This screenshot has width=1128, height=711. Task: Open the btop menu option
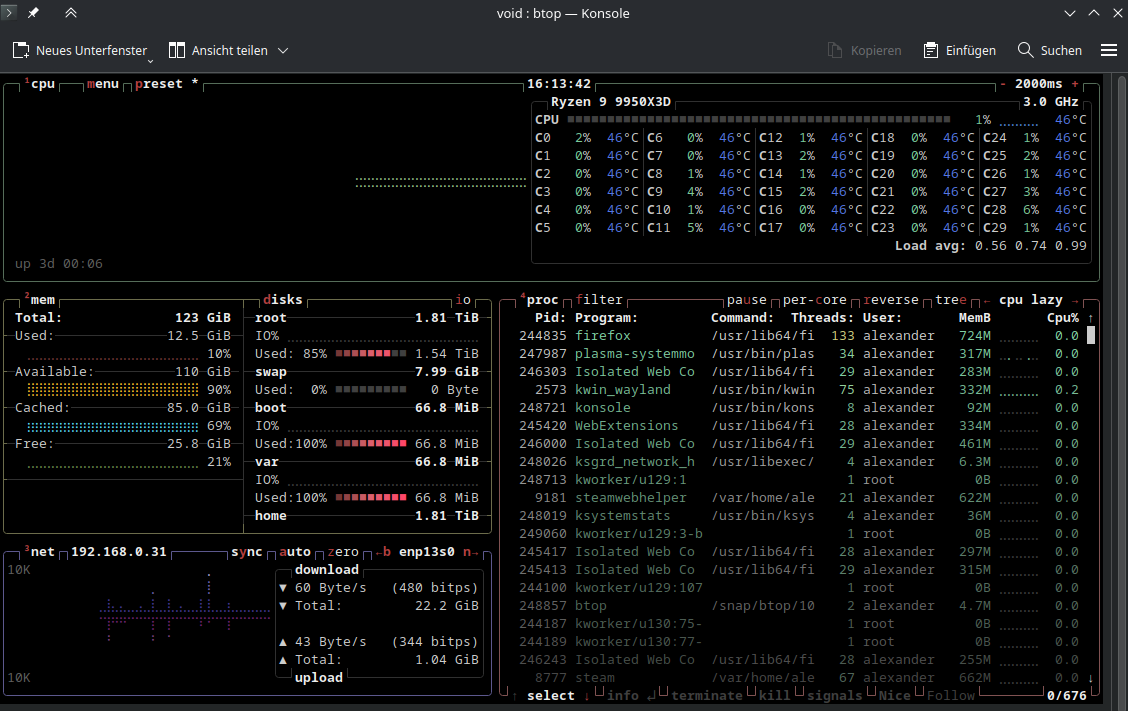point(103,84)
